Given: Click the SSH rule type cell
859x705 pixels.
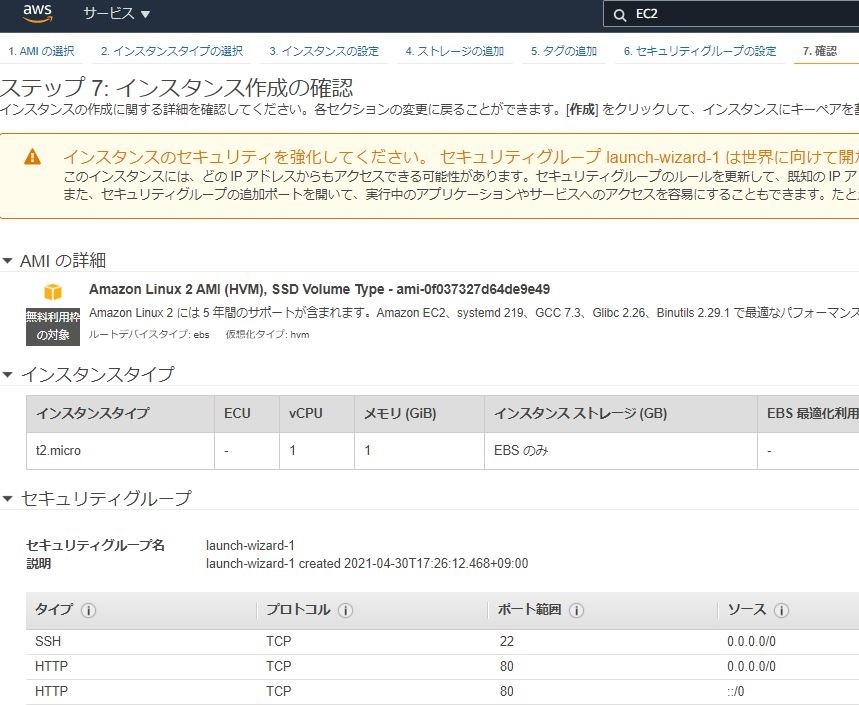Looking at the screenshot, I should tap(48, 641).
